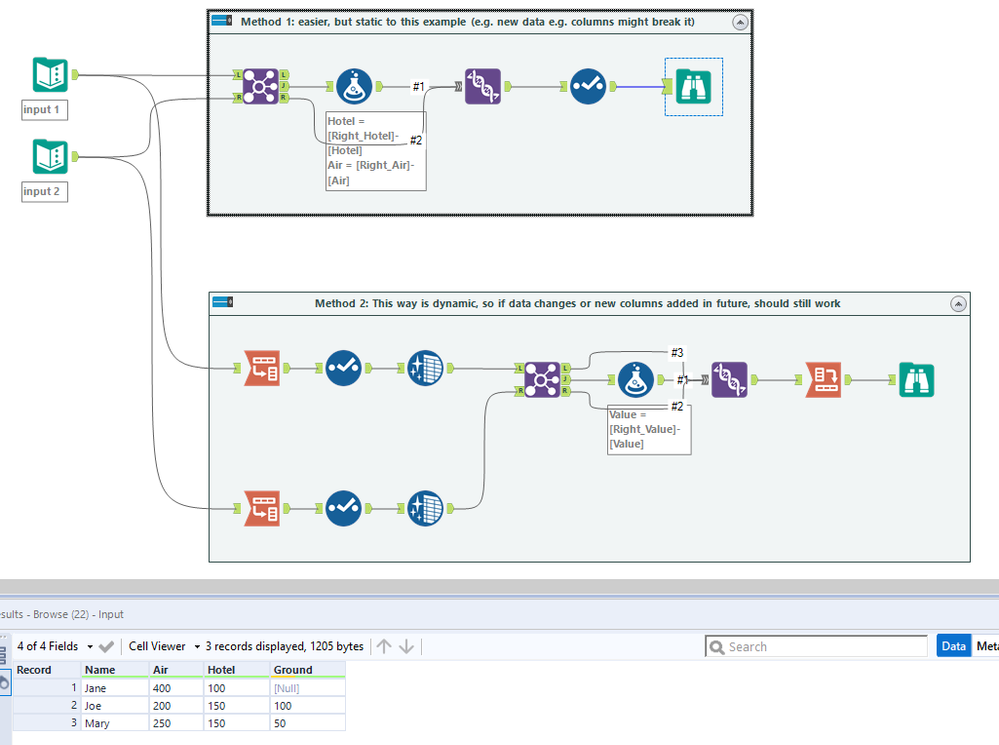Switch to the Data view tab
Viewport: 999px width, 745px height.
(x=954, y=646)
